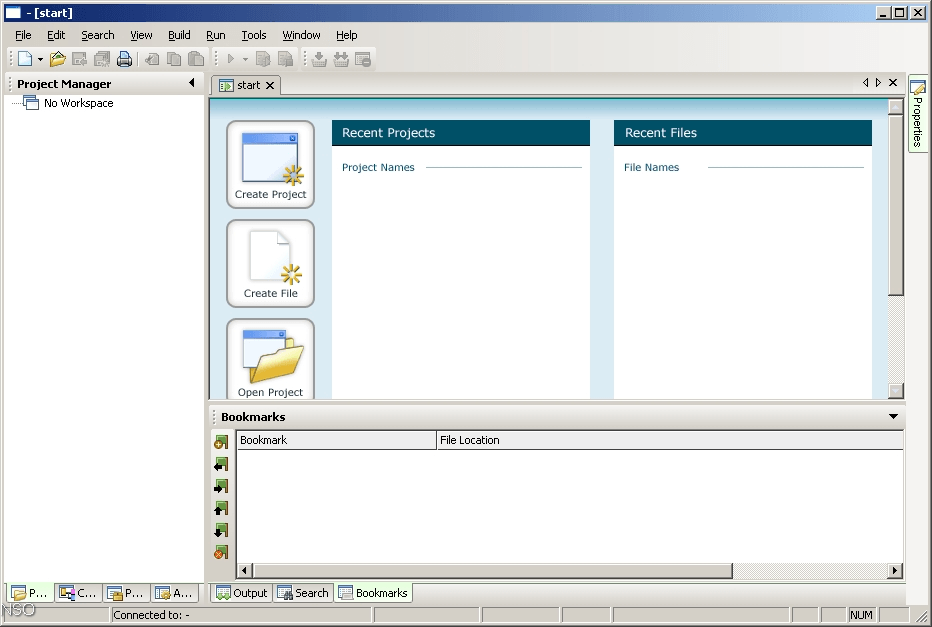This screenshot has height=627, width=932.
Task: Click the Bookmarks scroll left arrow
Action: click(x=244, y=571)
